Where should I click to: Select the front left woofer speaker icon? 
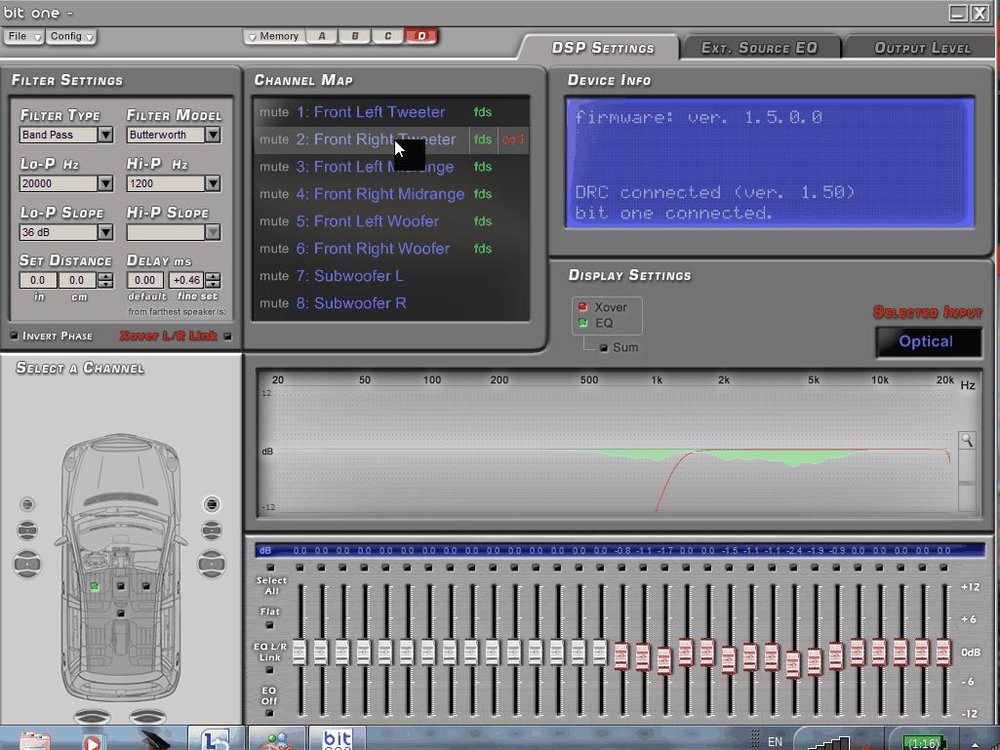[x=27, y=564]
